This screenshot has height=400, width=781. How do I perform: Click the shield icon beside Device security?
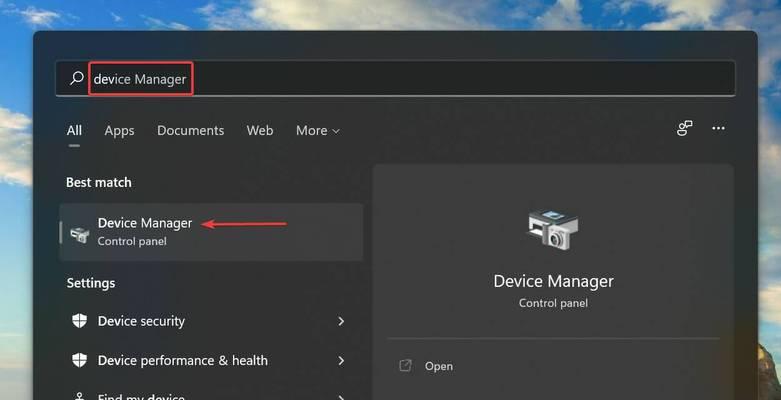click(79, 321)
